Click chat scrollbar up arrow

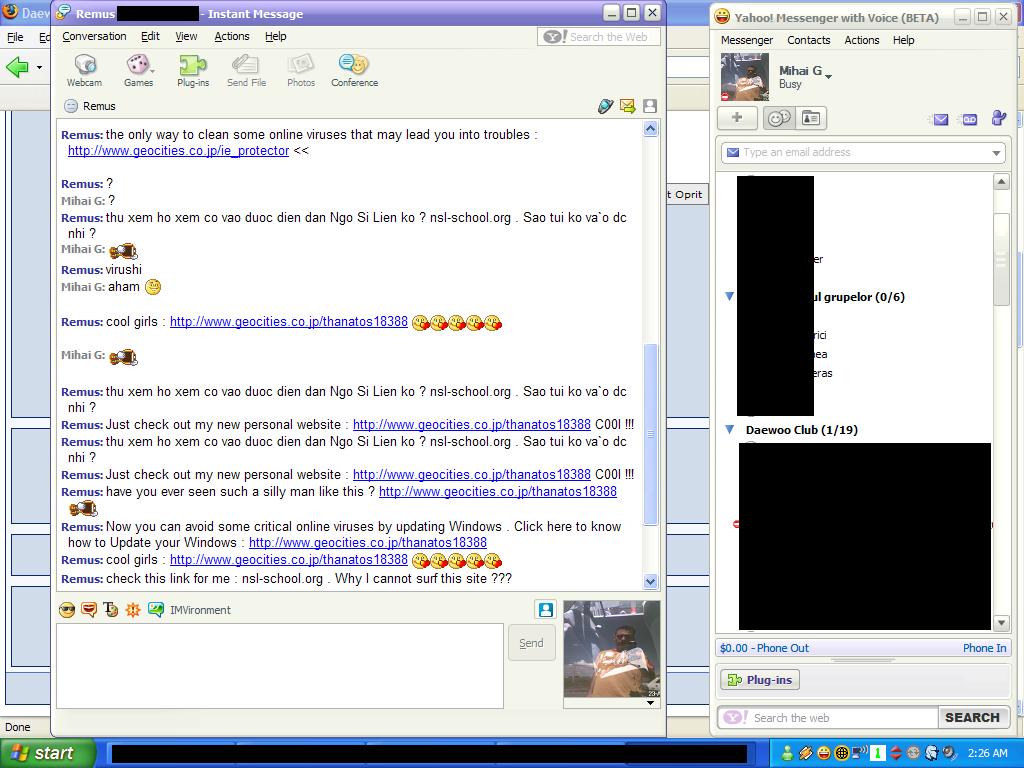650,129
